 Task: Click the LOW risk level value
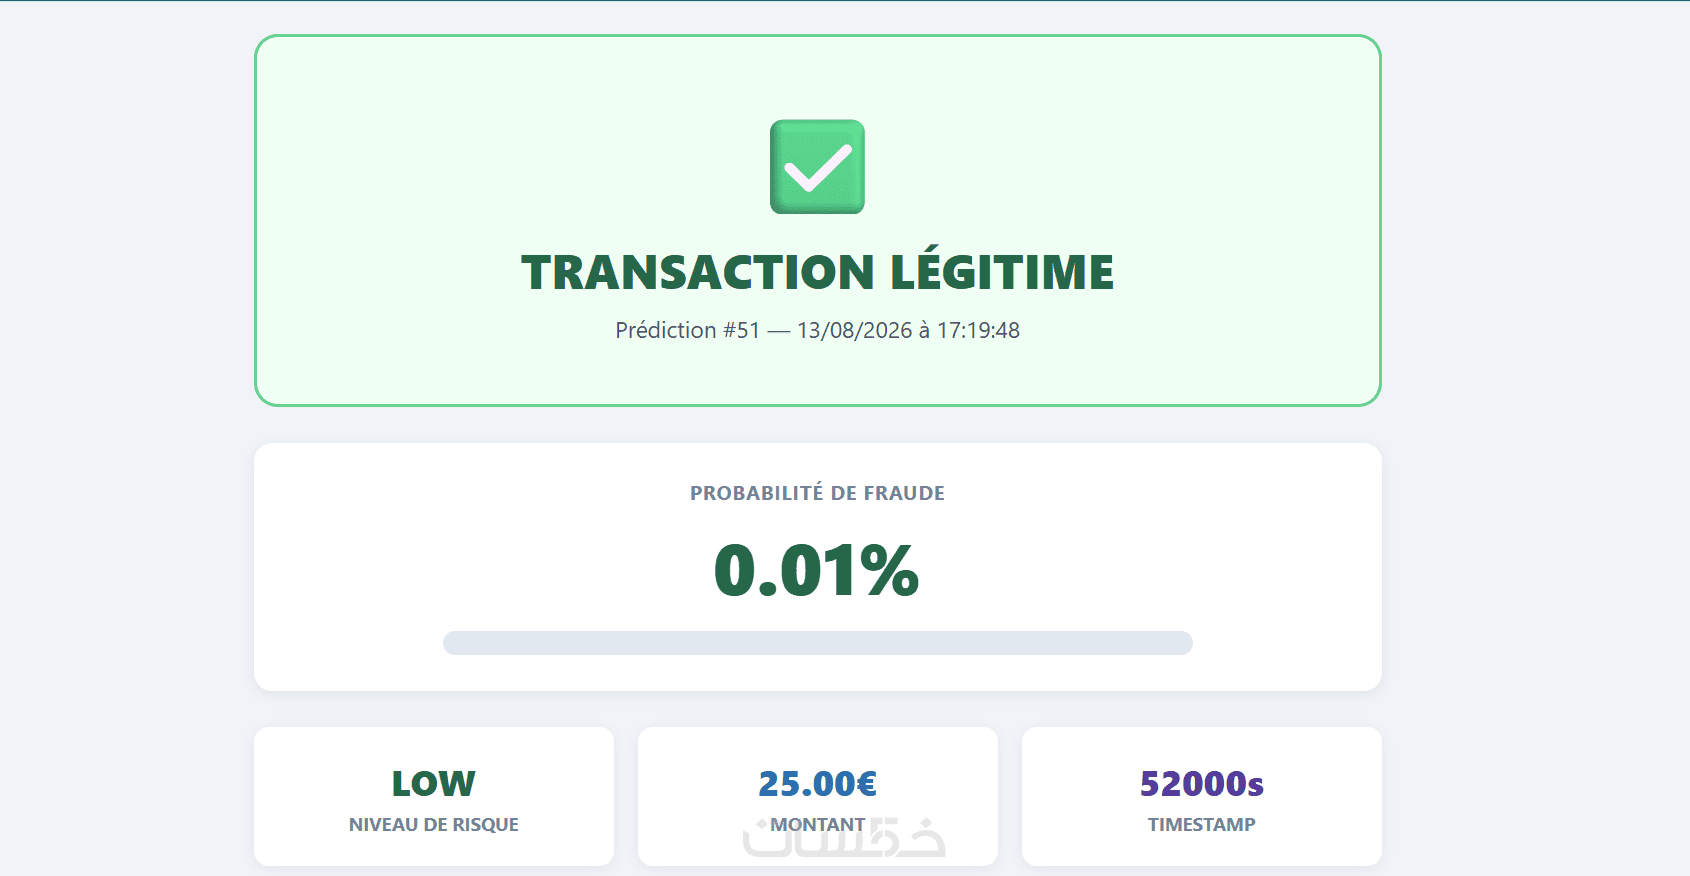[x=433, y=783]
